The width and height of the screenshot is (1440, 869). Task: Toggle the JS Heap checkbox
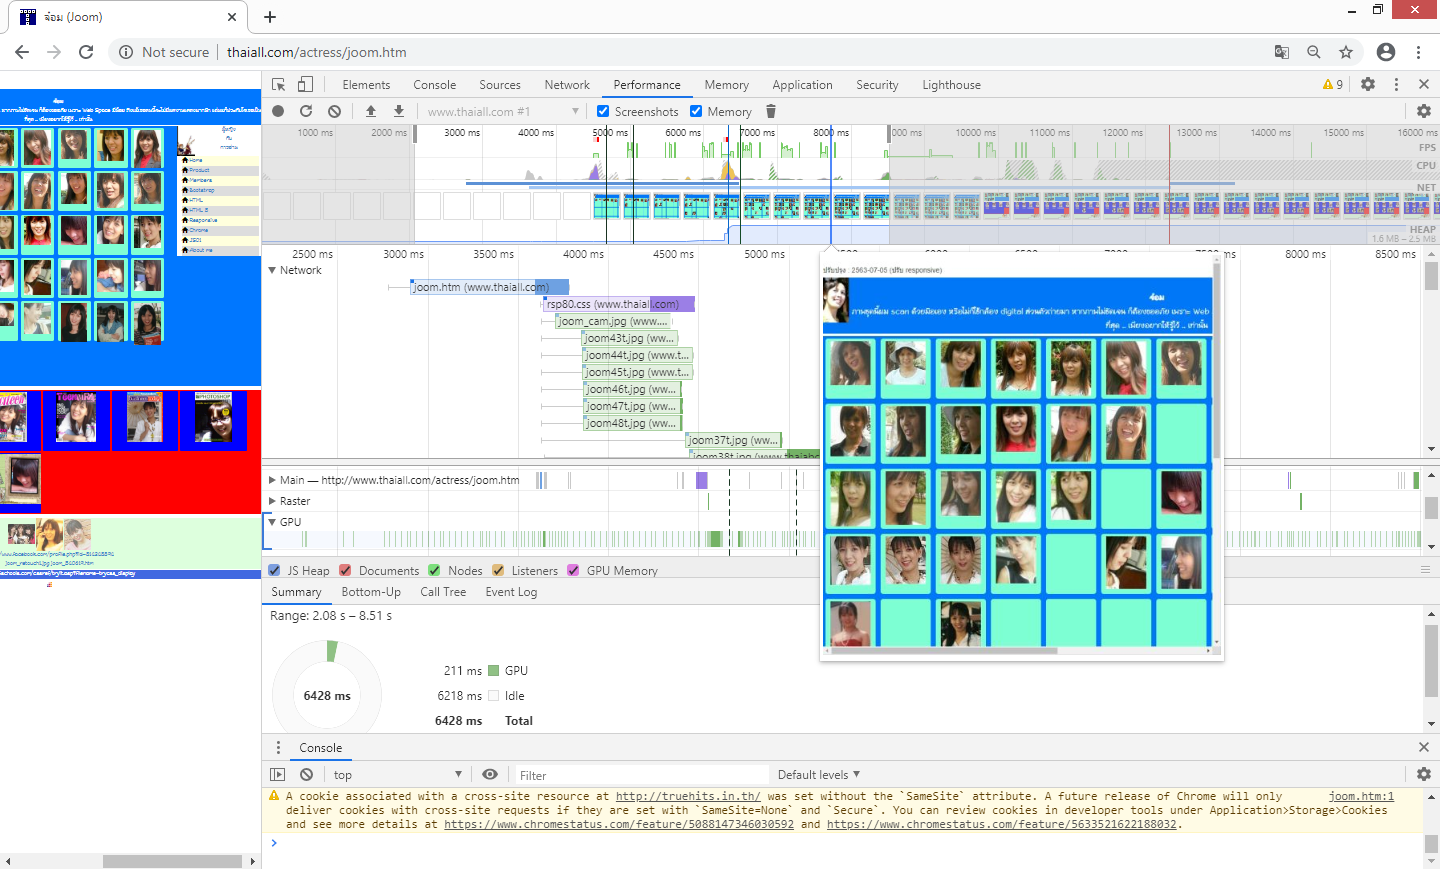point(275,570)
